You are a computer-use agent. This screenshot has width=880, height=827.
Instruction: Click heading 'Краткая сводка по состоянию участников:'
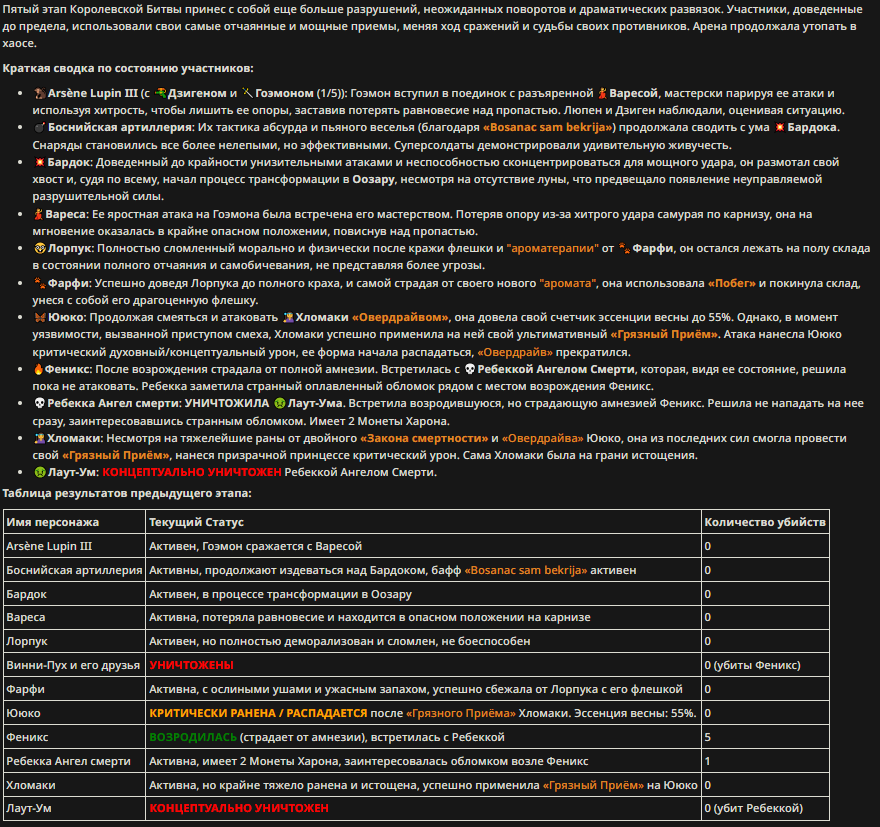click(128, 68)
